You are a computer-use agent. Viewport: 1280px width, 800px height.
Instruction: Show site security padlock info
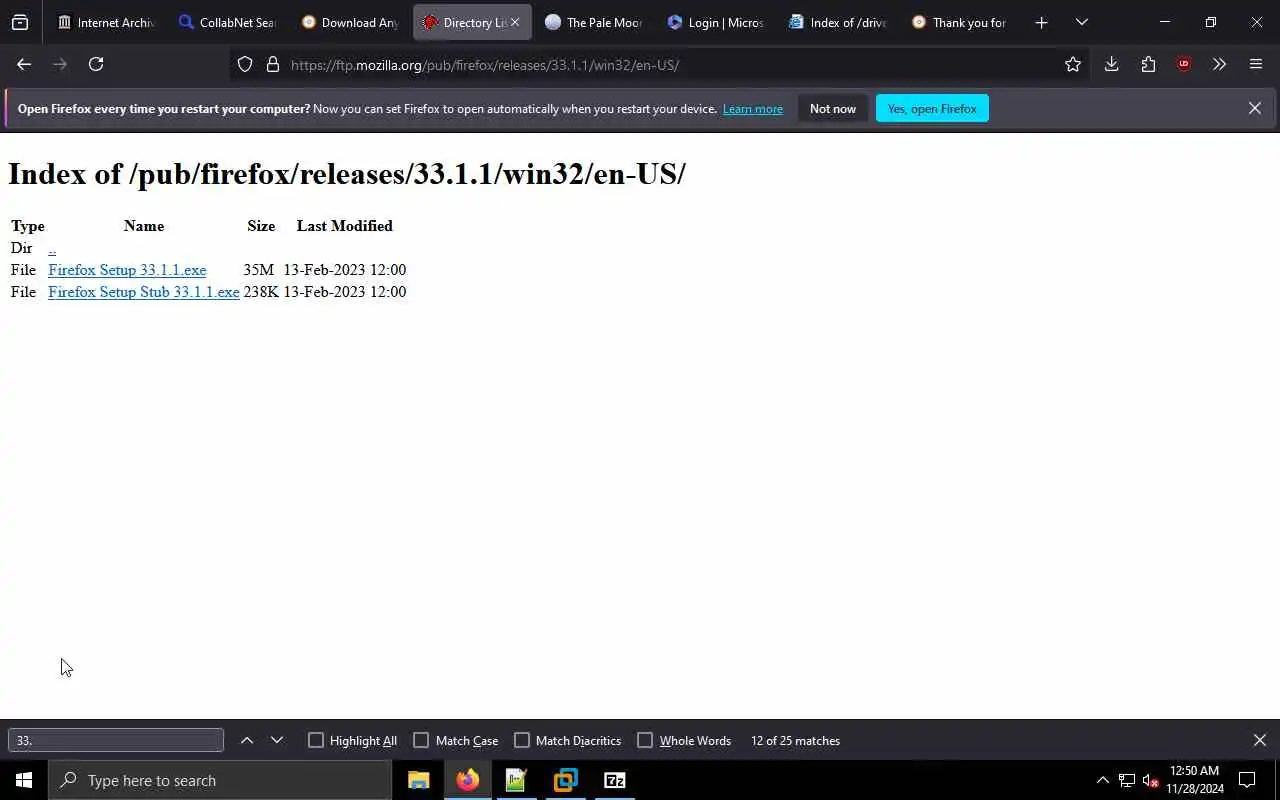point(273,65)
